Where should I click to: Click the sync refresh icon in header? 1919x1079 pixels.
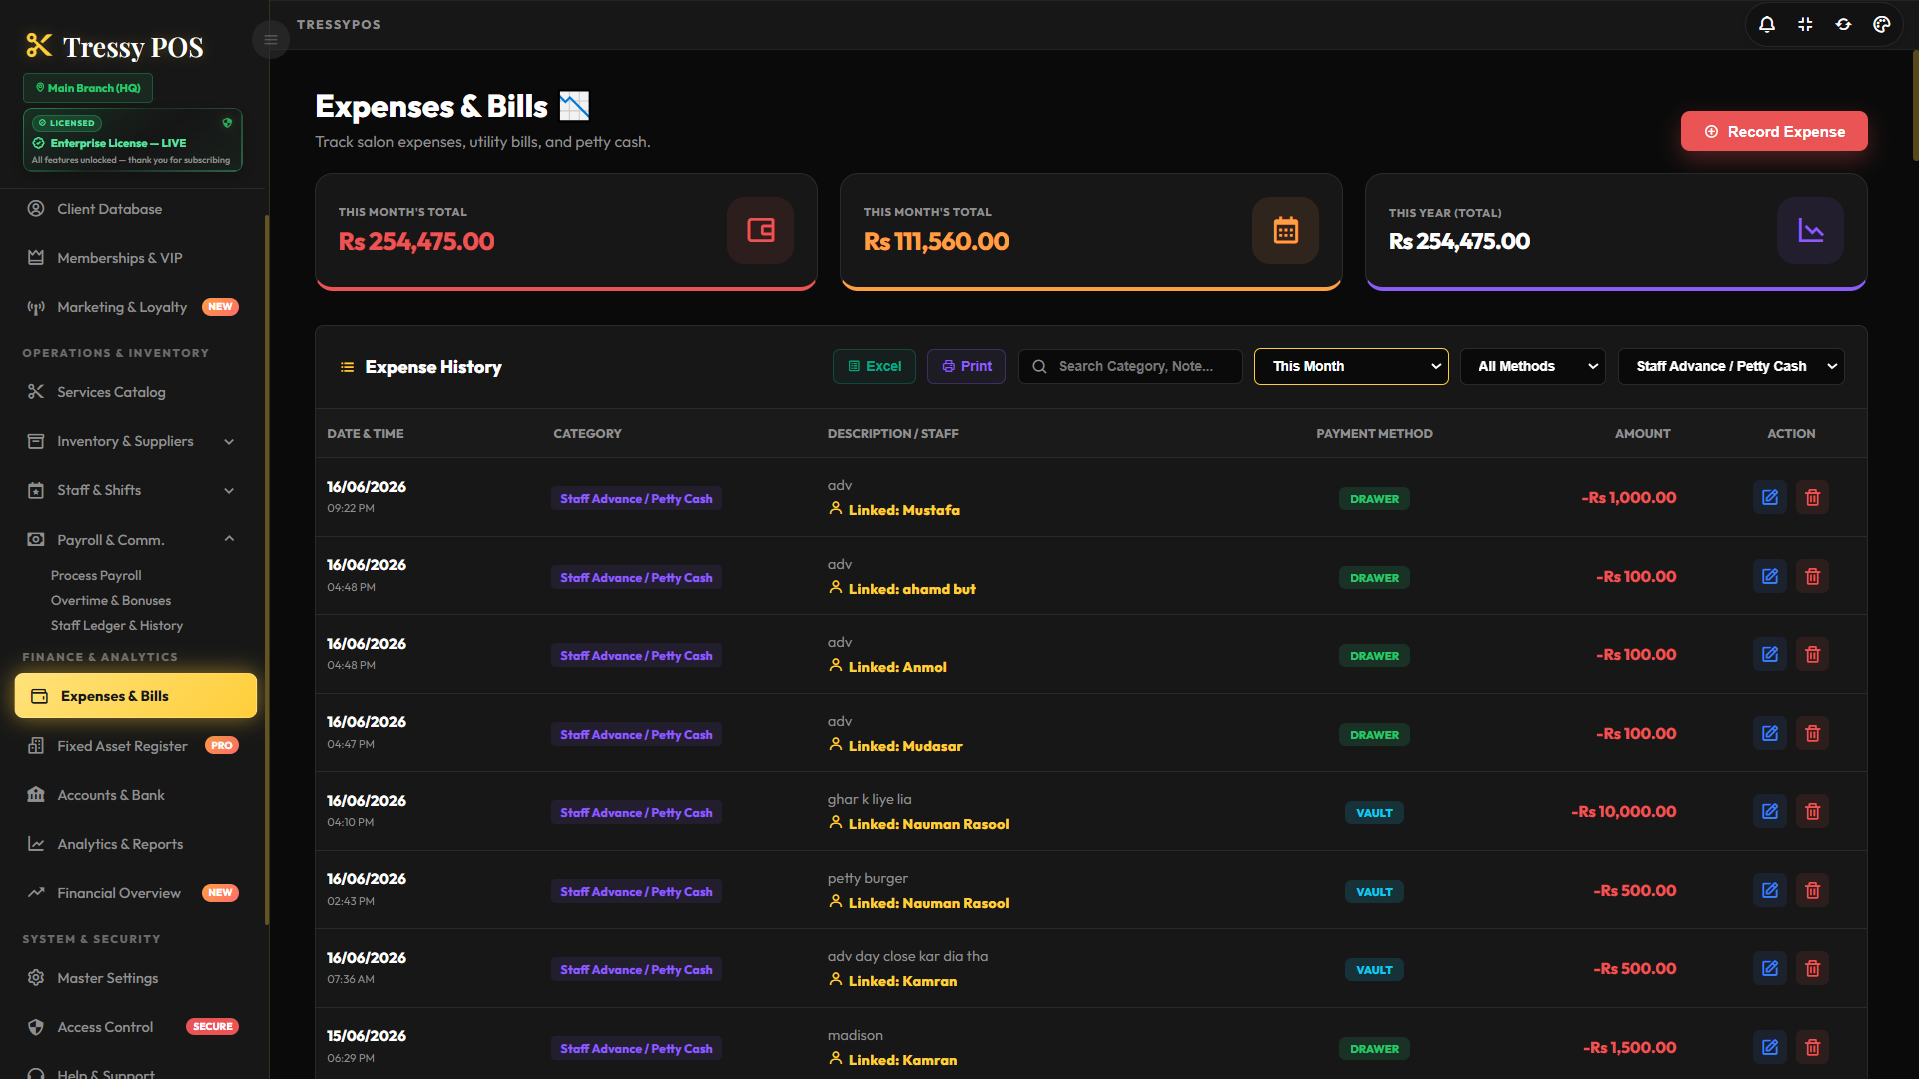pos(1843,24)
